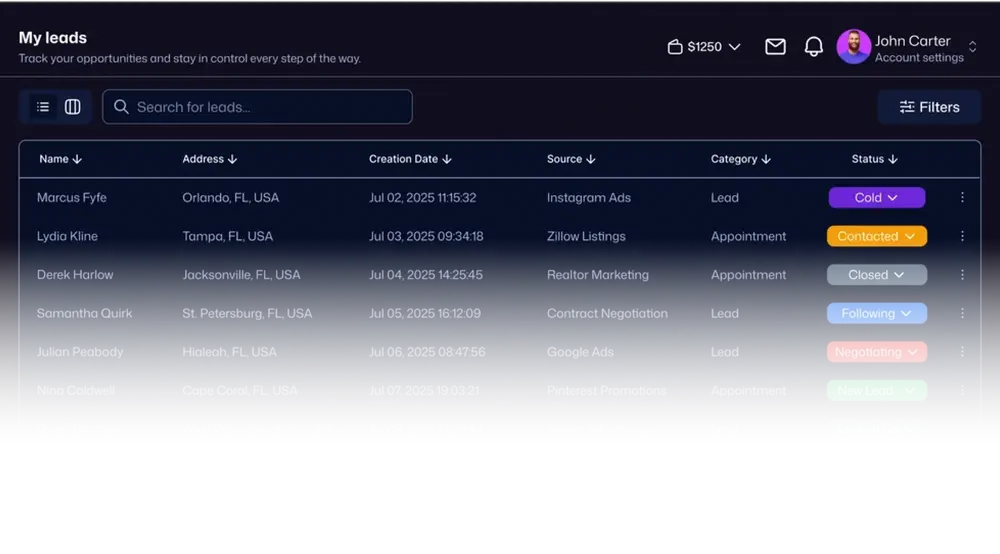The height and width of the screenshot is (554, 1000).
Task: Sort by Source column
Action: click(571, 159)
